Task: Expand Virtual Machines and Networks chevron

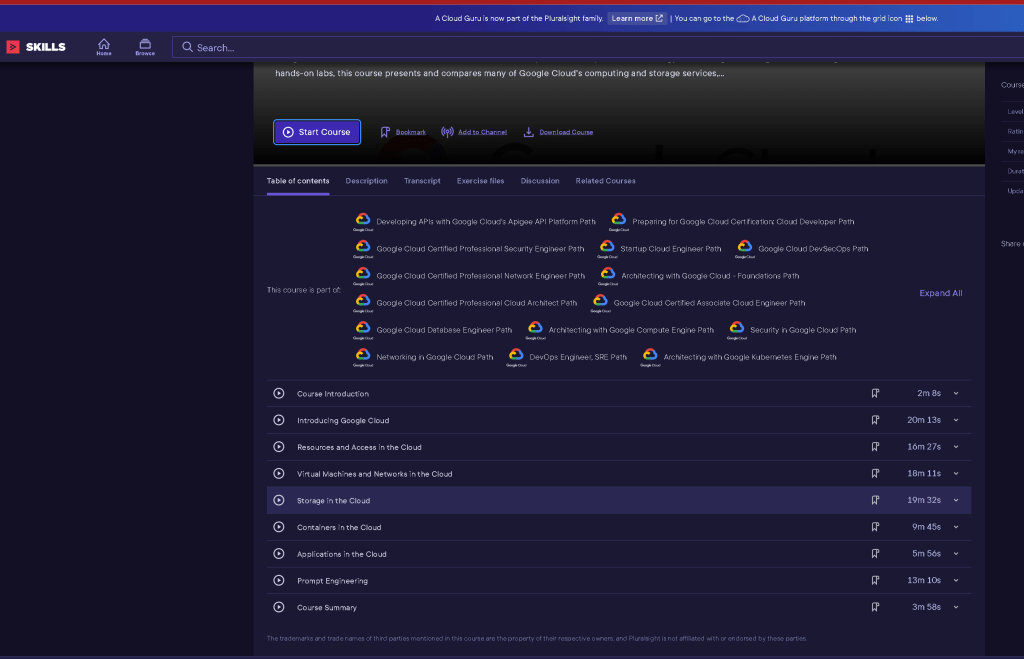Action: pyautogui.click(x=956, y=474)
